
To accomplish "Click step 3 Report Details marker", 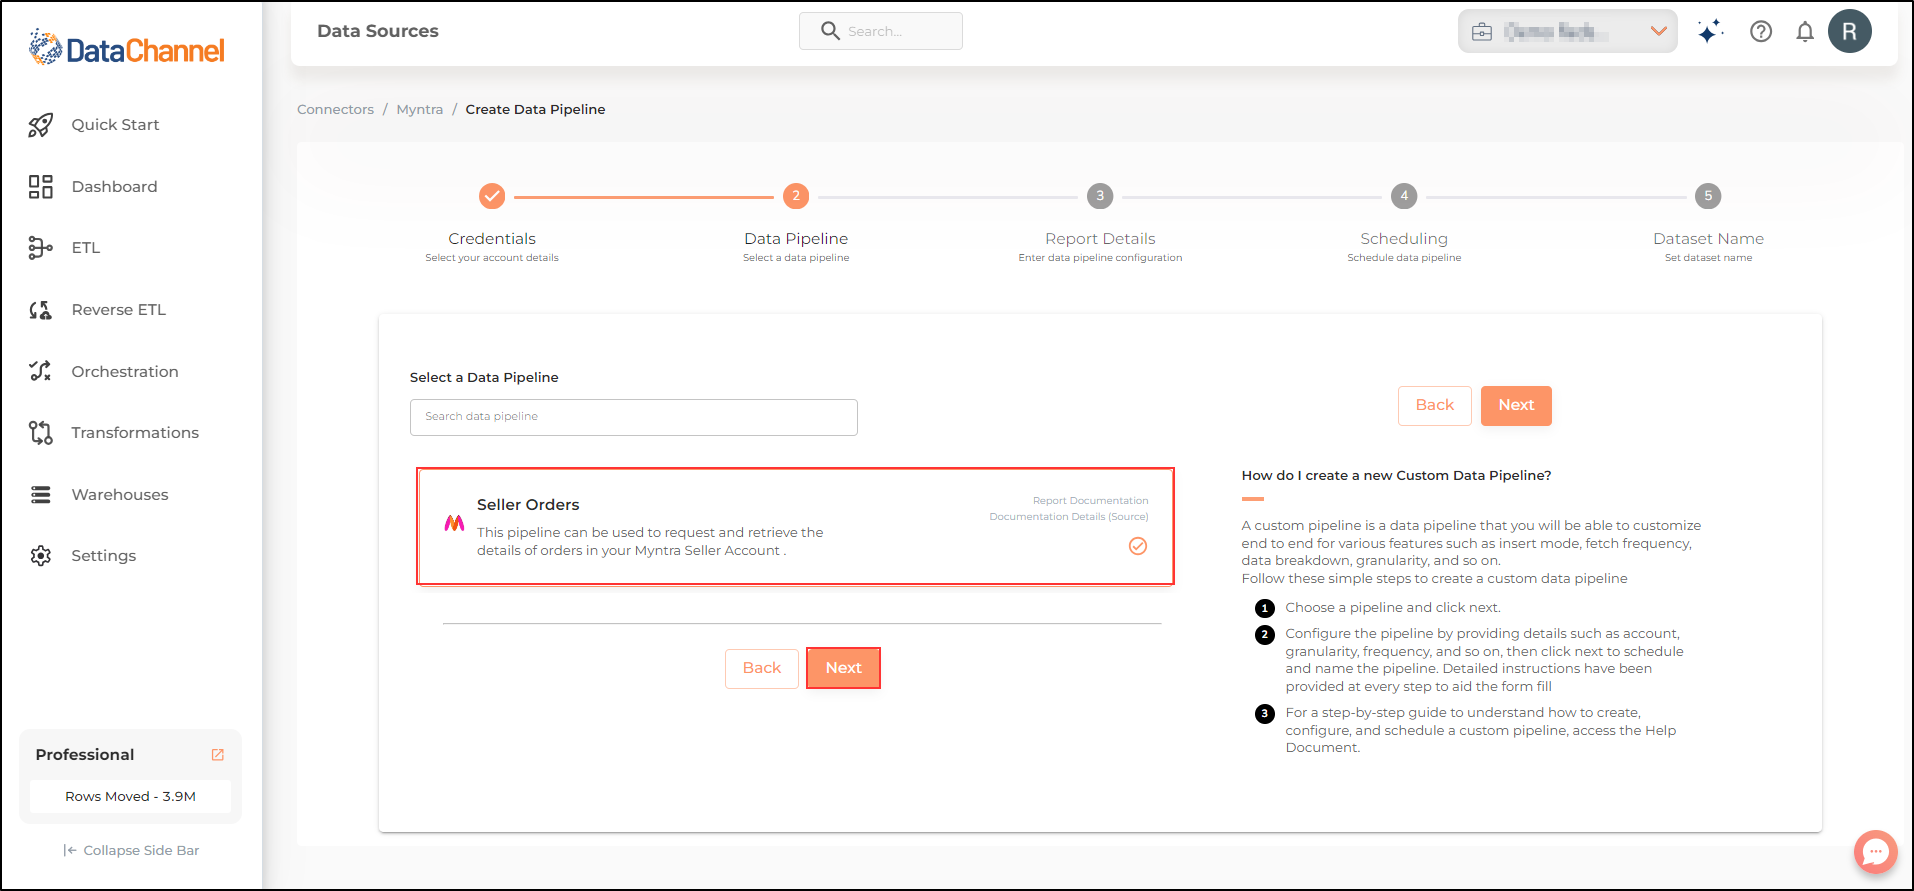I will [1100, 196].
